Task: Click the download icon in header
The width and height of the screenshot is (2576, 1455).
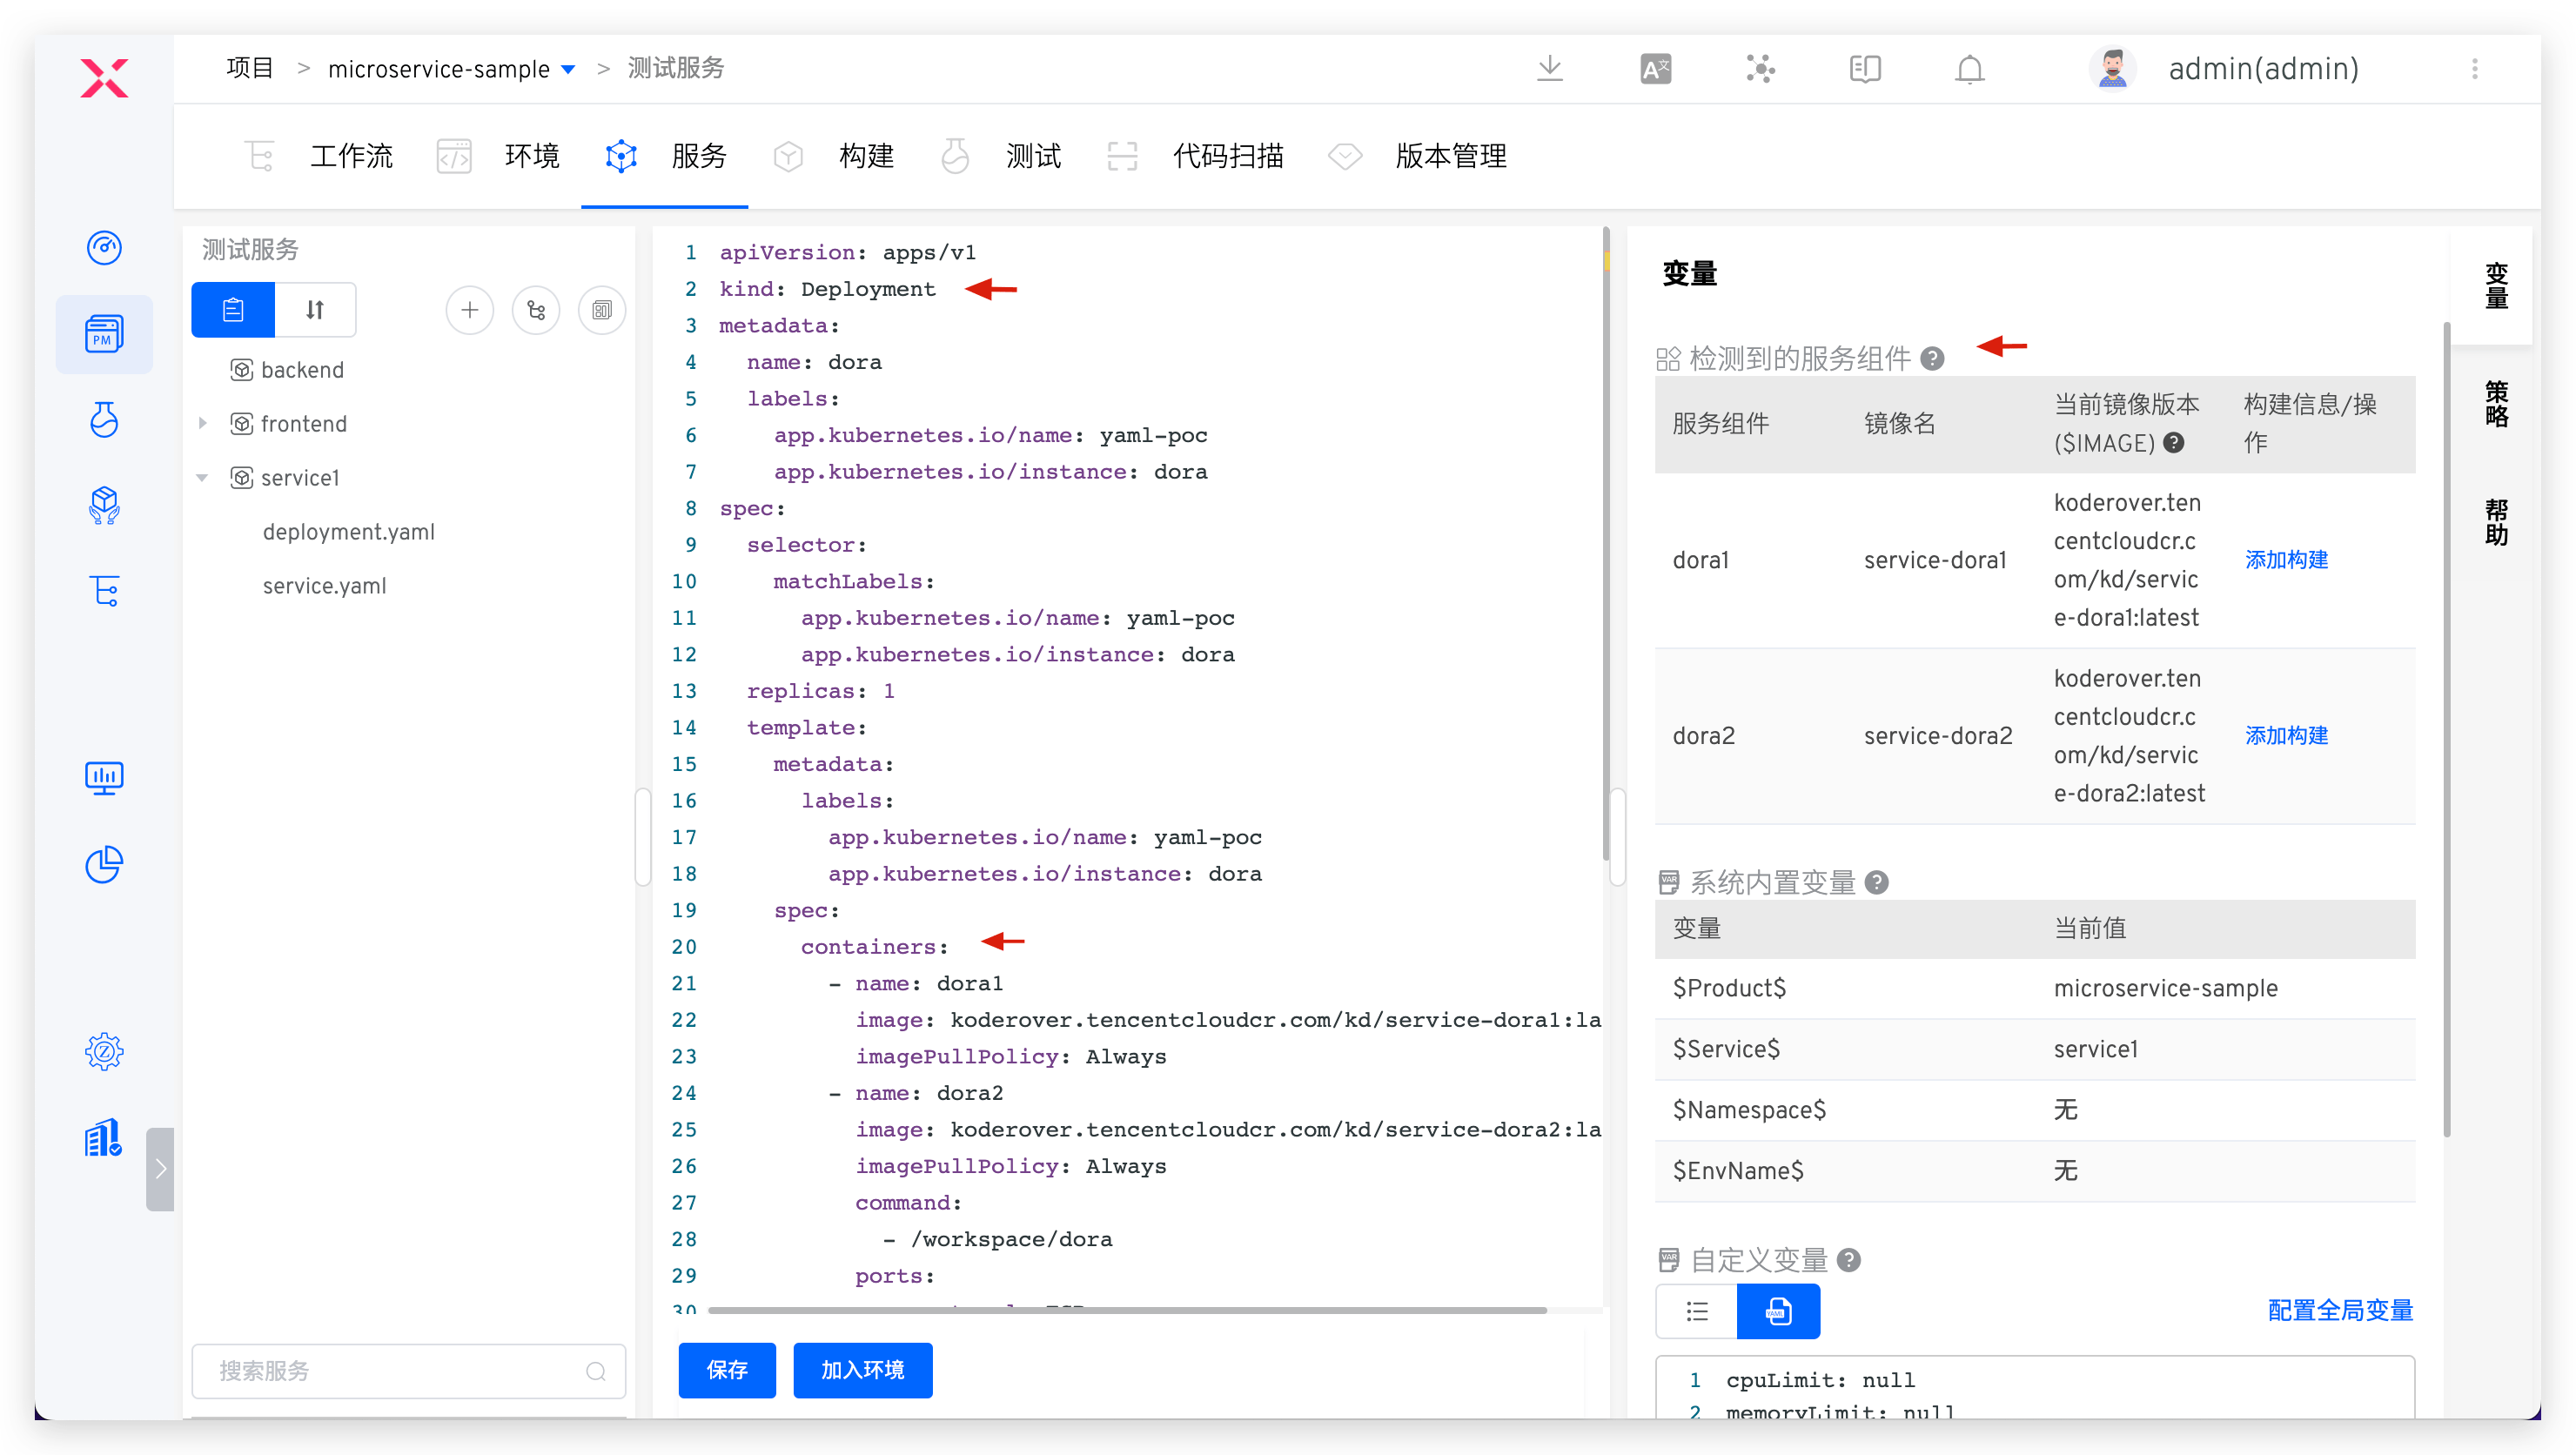Action: tap(1549, 69)
